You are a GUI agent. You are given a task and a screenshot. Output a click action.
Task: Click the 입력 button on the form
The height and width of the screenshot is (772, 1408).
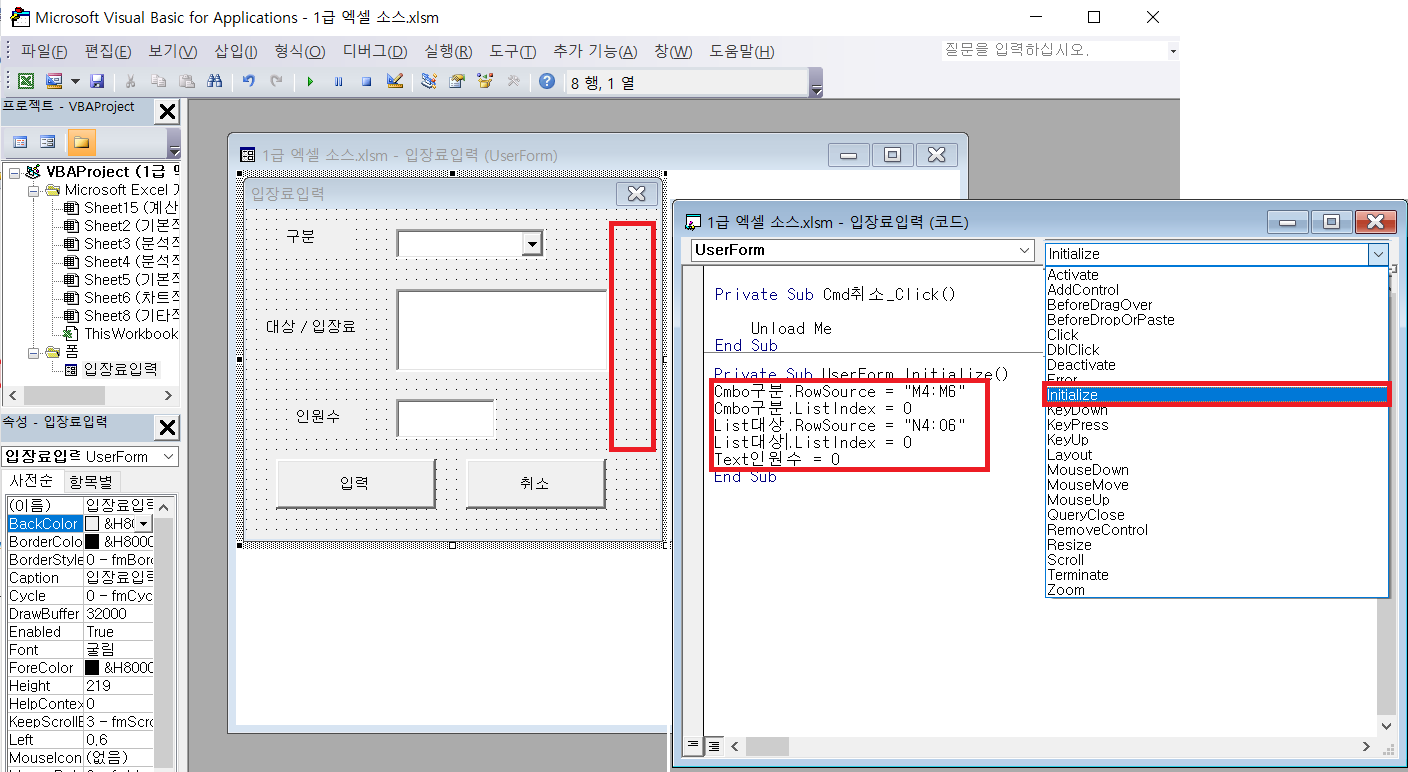(356, 484)
